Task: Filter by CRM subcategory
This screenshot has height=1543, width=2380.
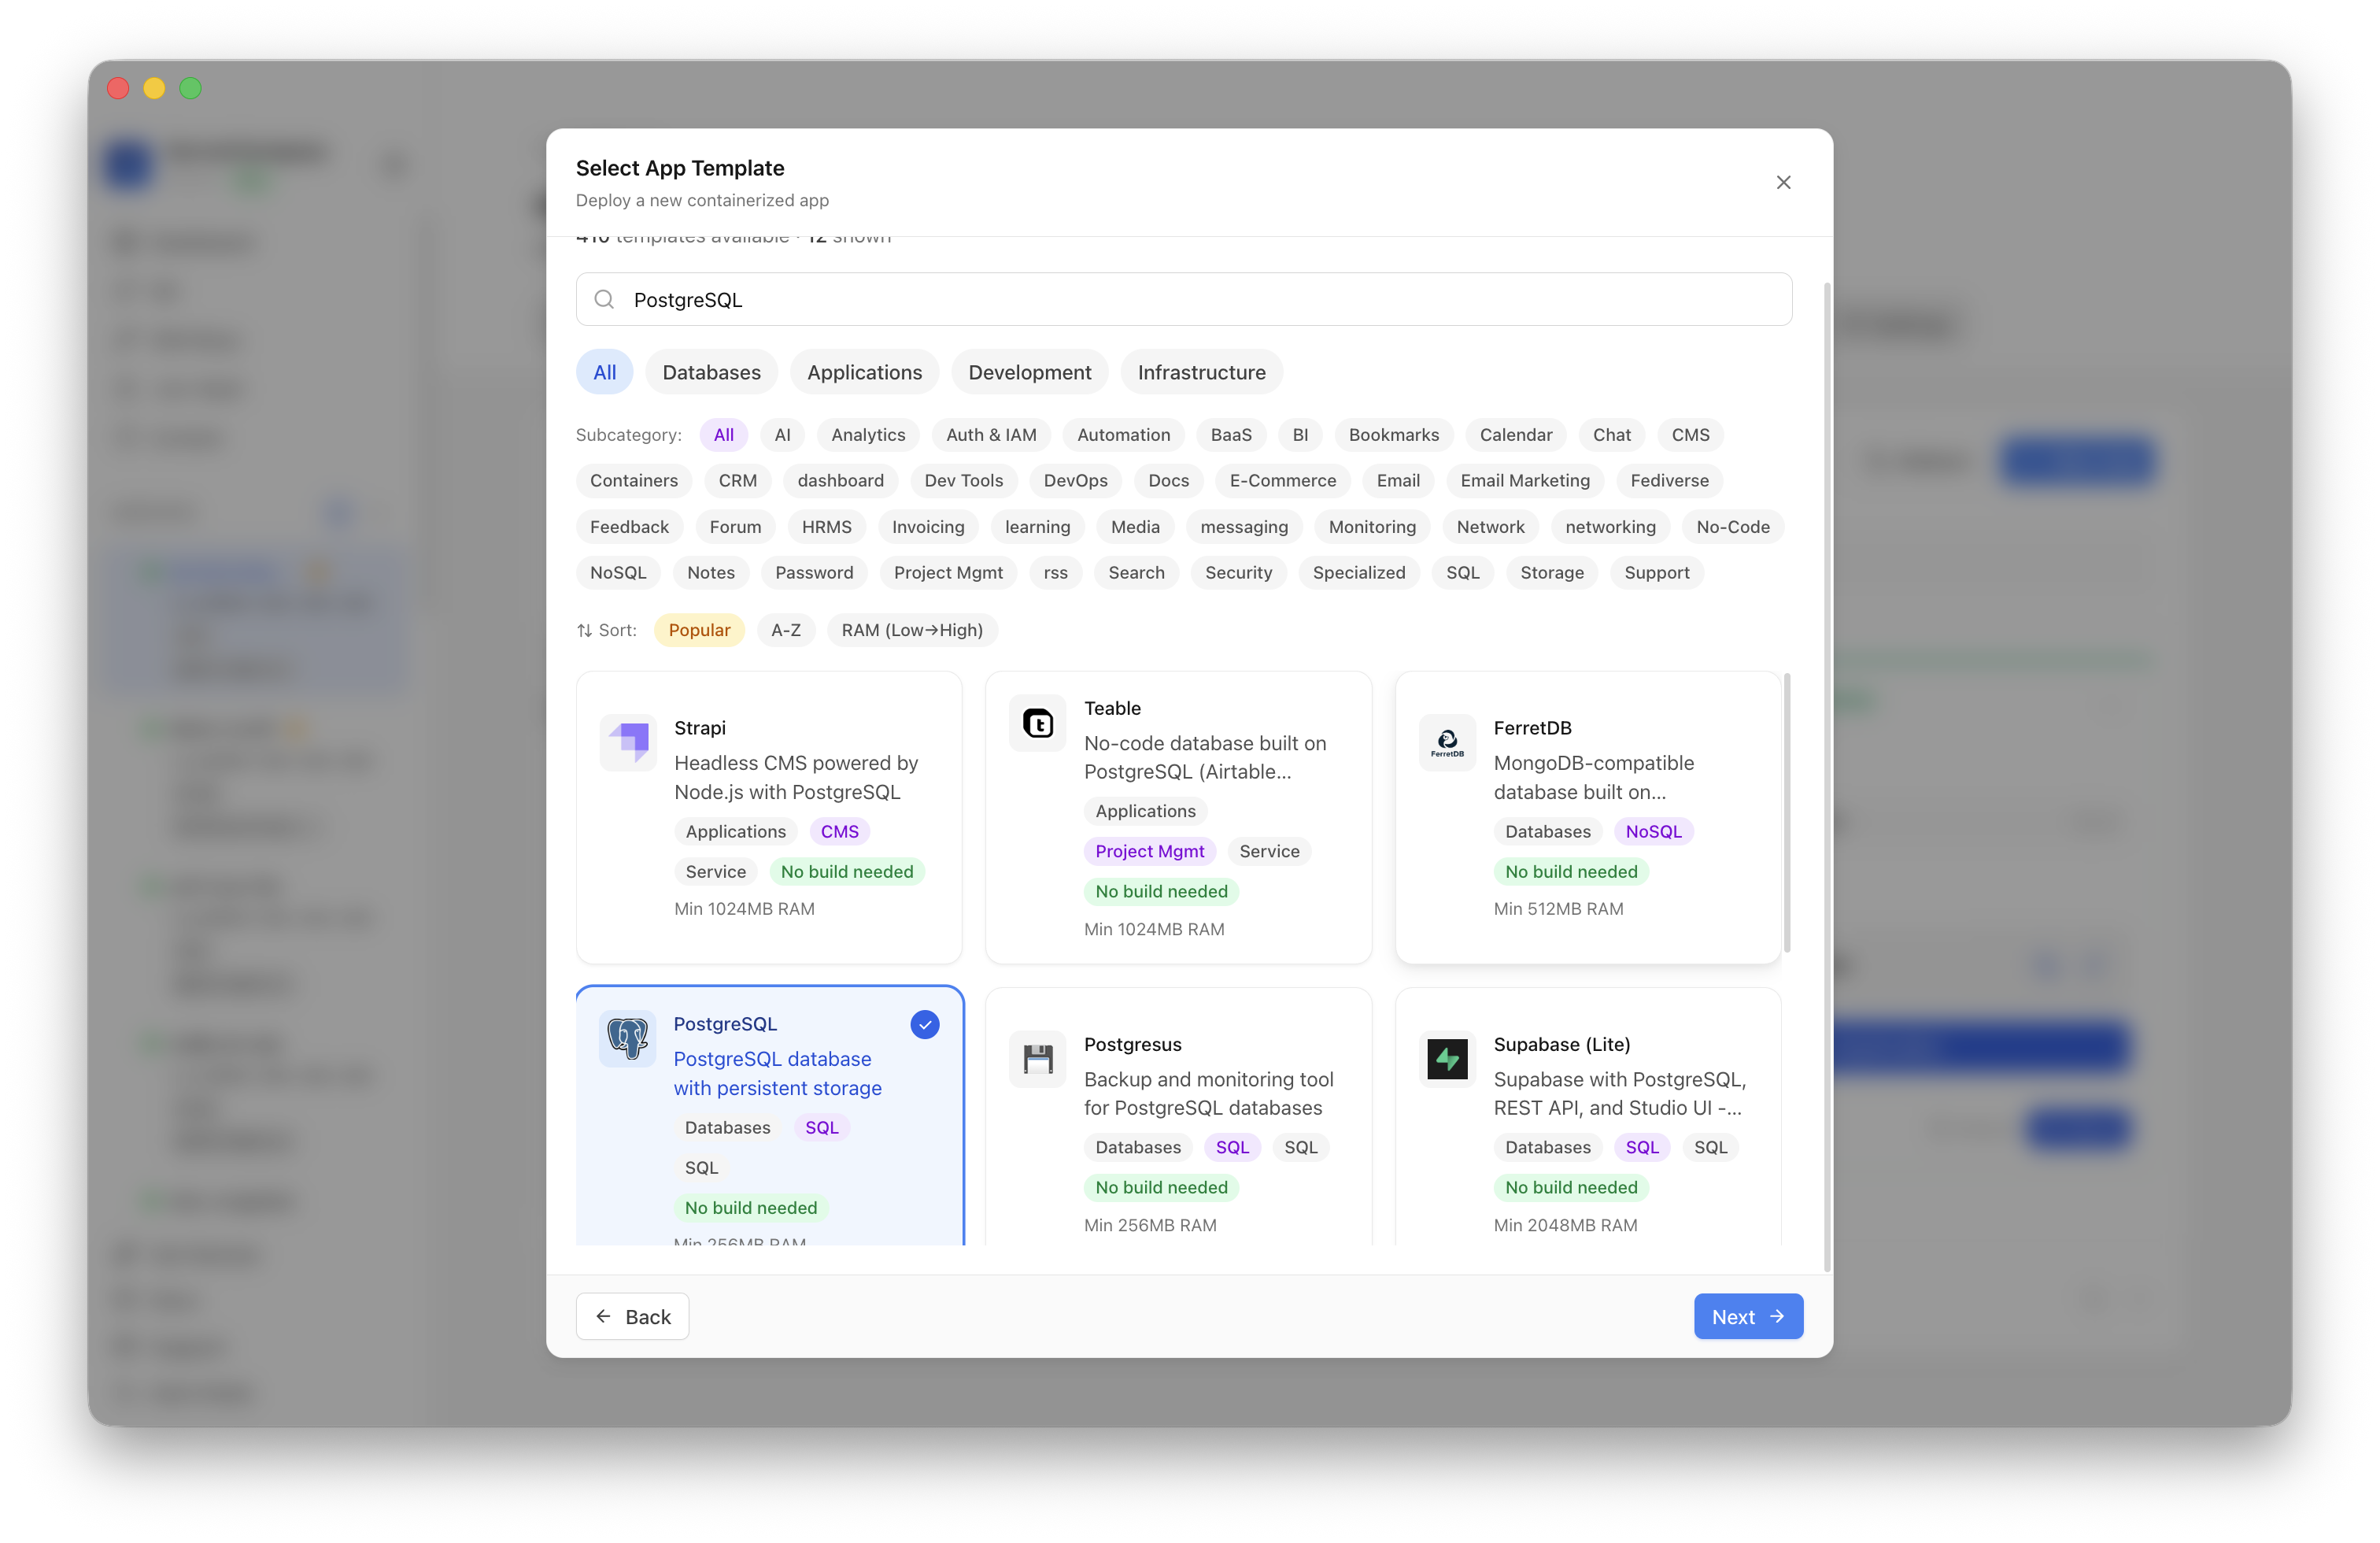Action: coord(737,481)
